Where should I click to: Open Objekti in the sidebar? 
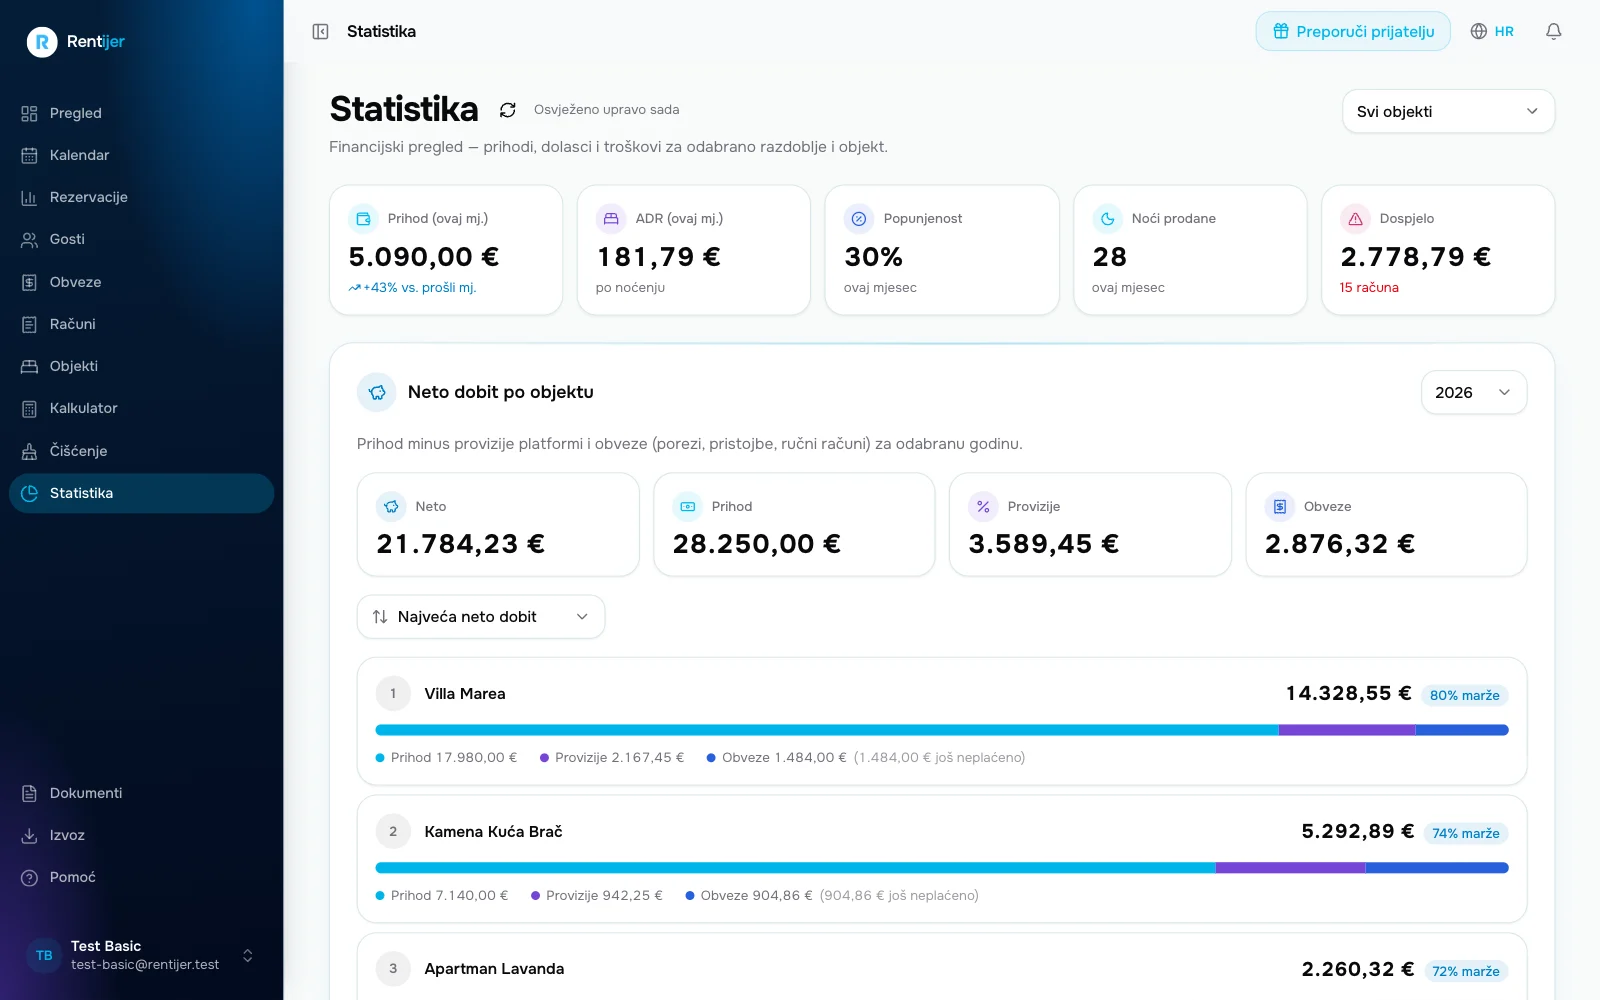tap(141, 366)
